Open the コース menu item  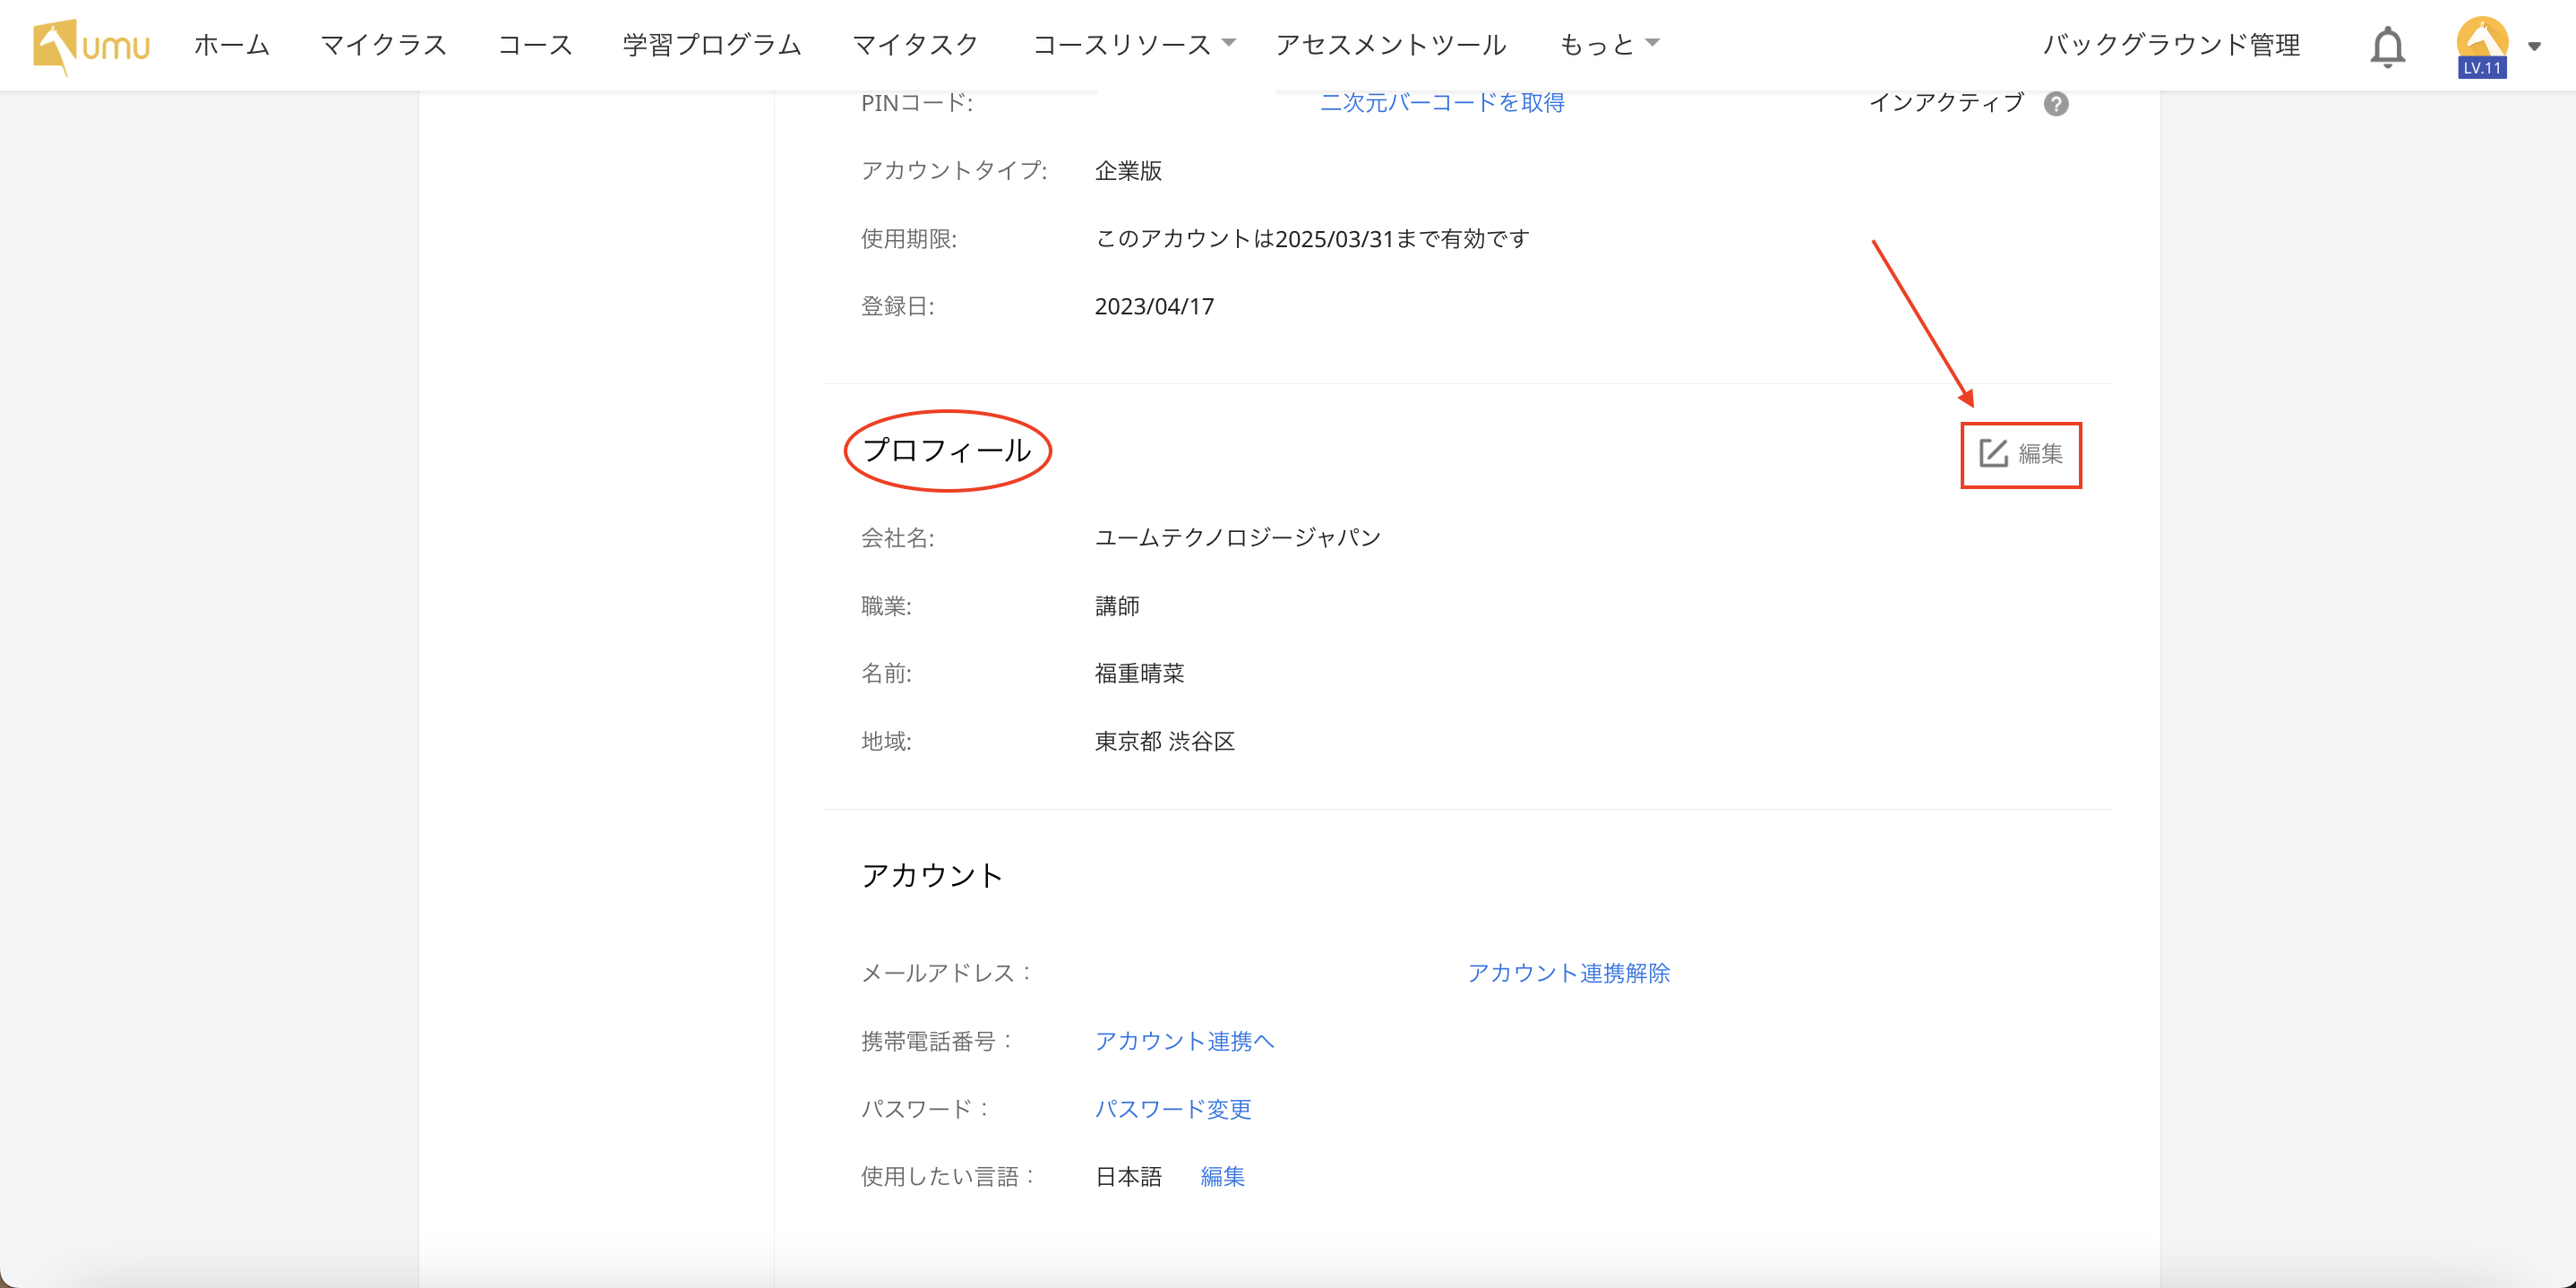(535, 45)
